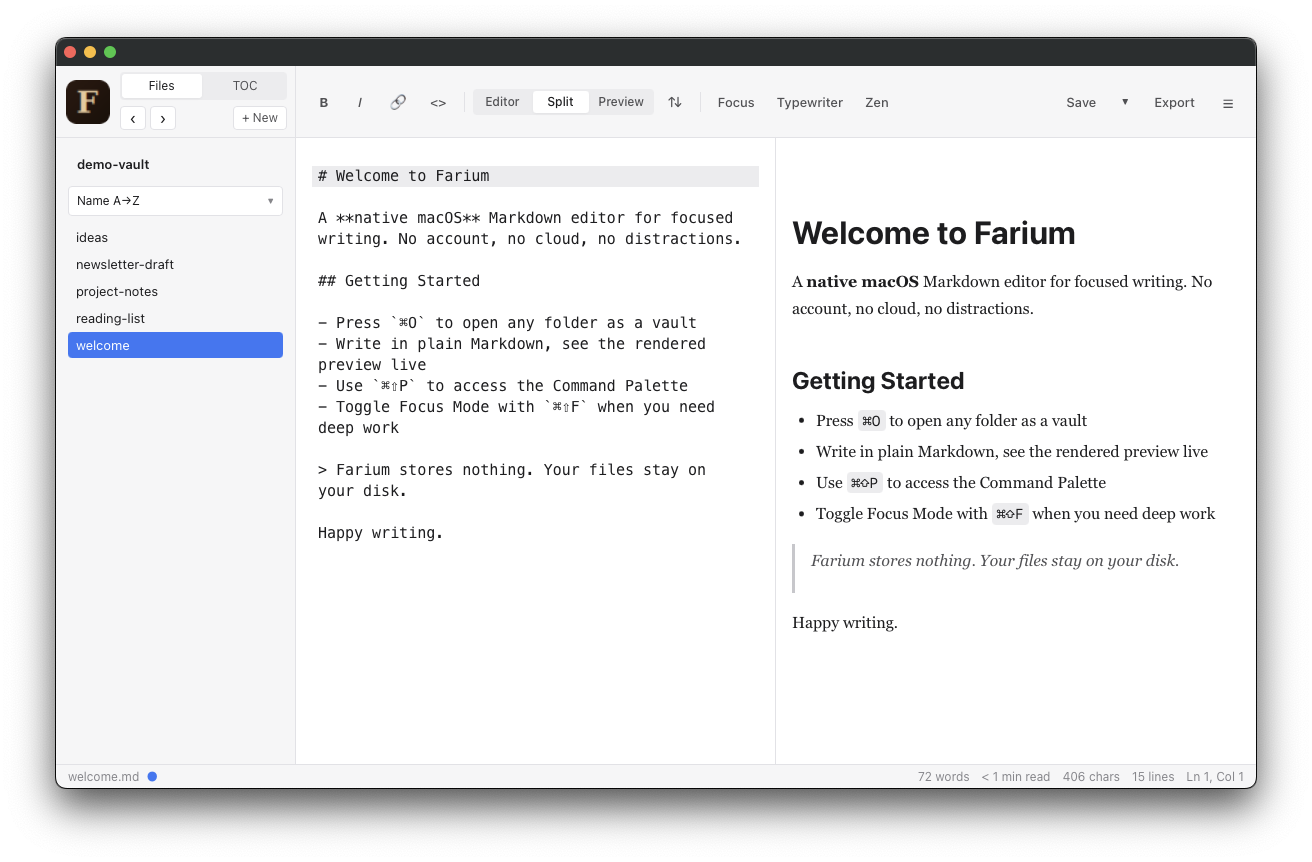This screenshot has width=1312, height=862.
Task: Click the + New button
Action: pos(260,118)
